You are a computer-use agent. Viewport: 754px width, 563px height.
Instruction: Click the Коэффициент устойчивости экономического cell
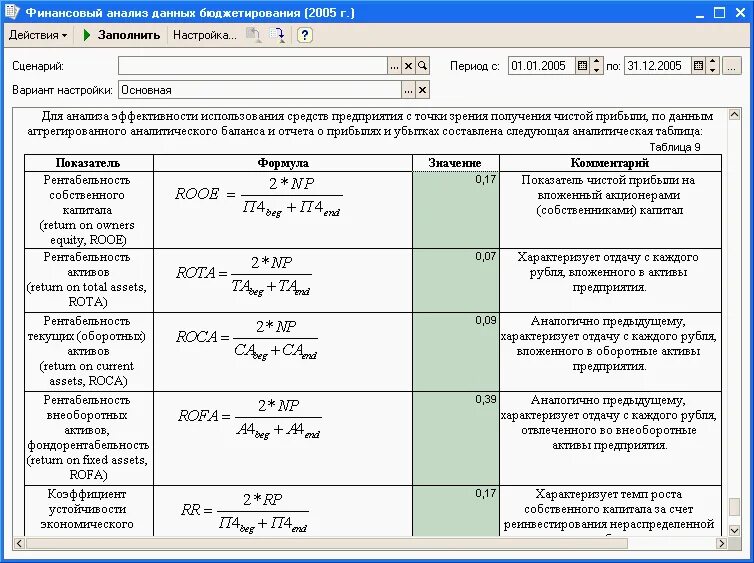[88, 511]
